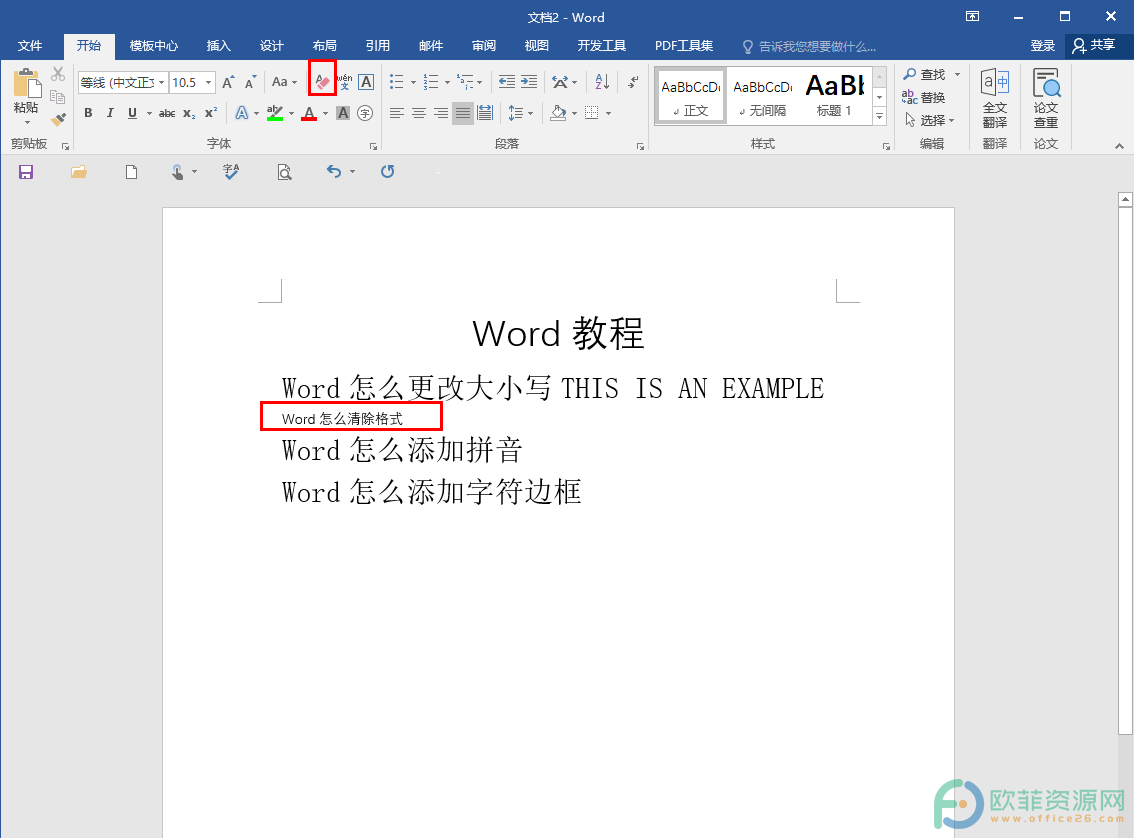Click the Clear All Formatting eraser icon
Image resolution: width=1134 pixels, height=838 pixels.
point(323,82)
